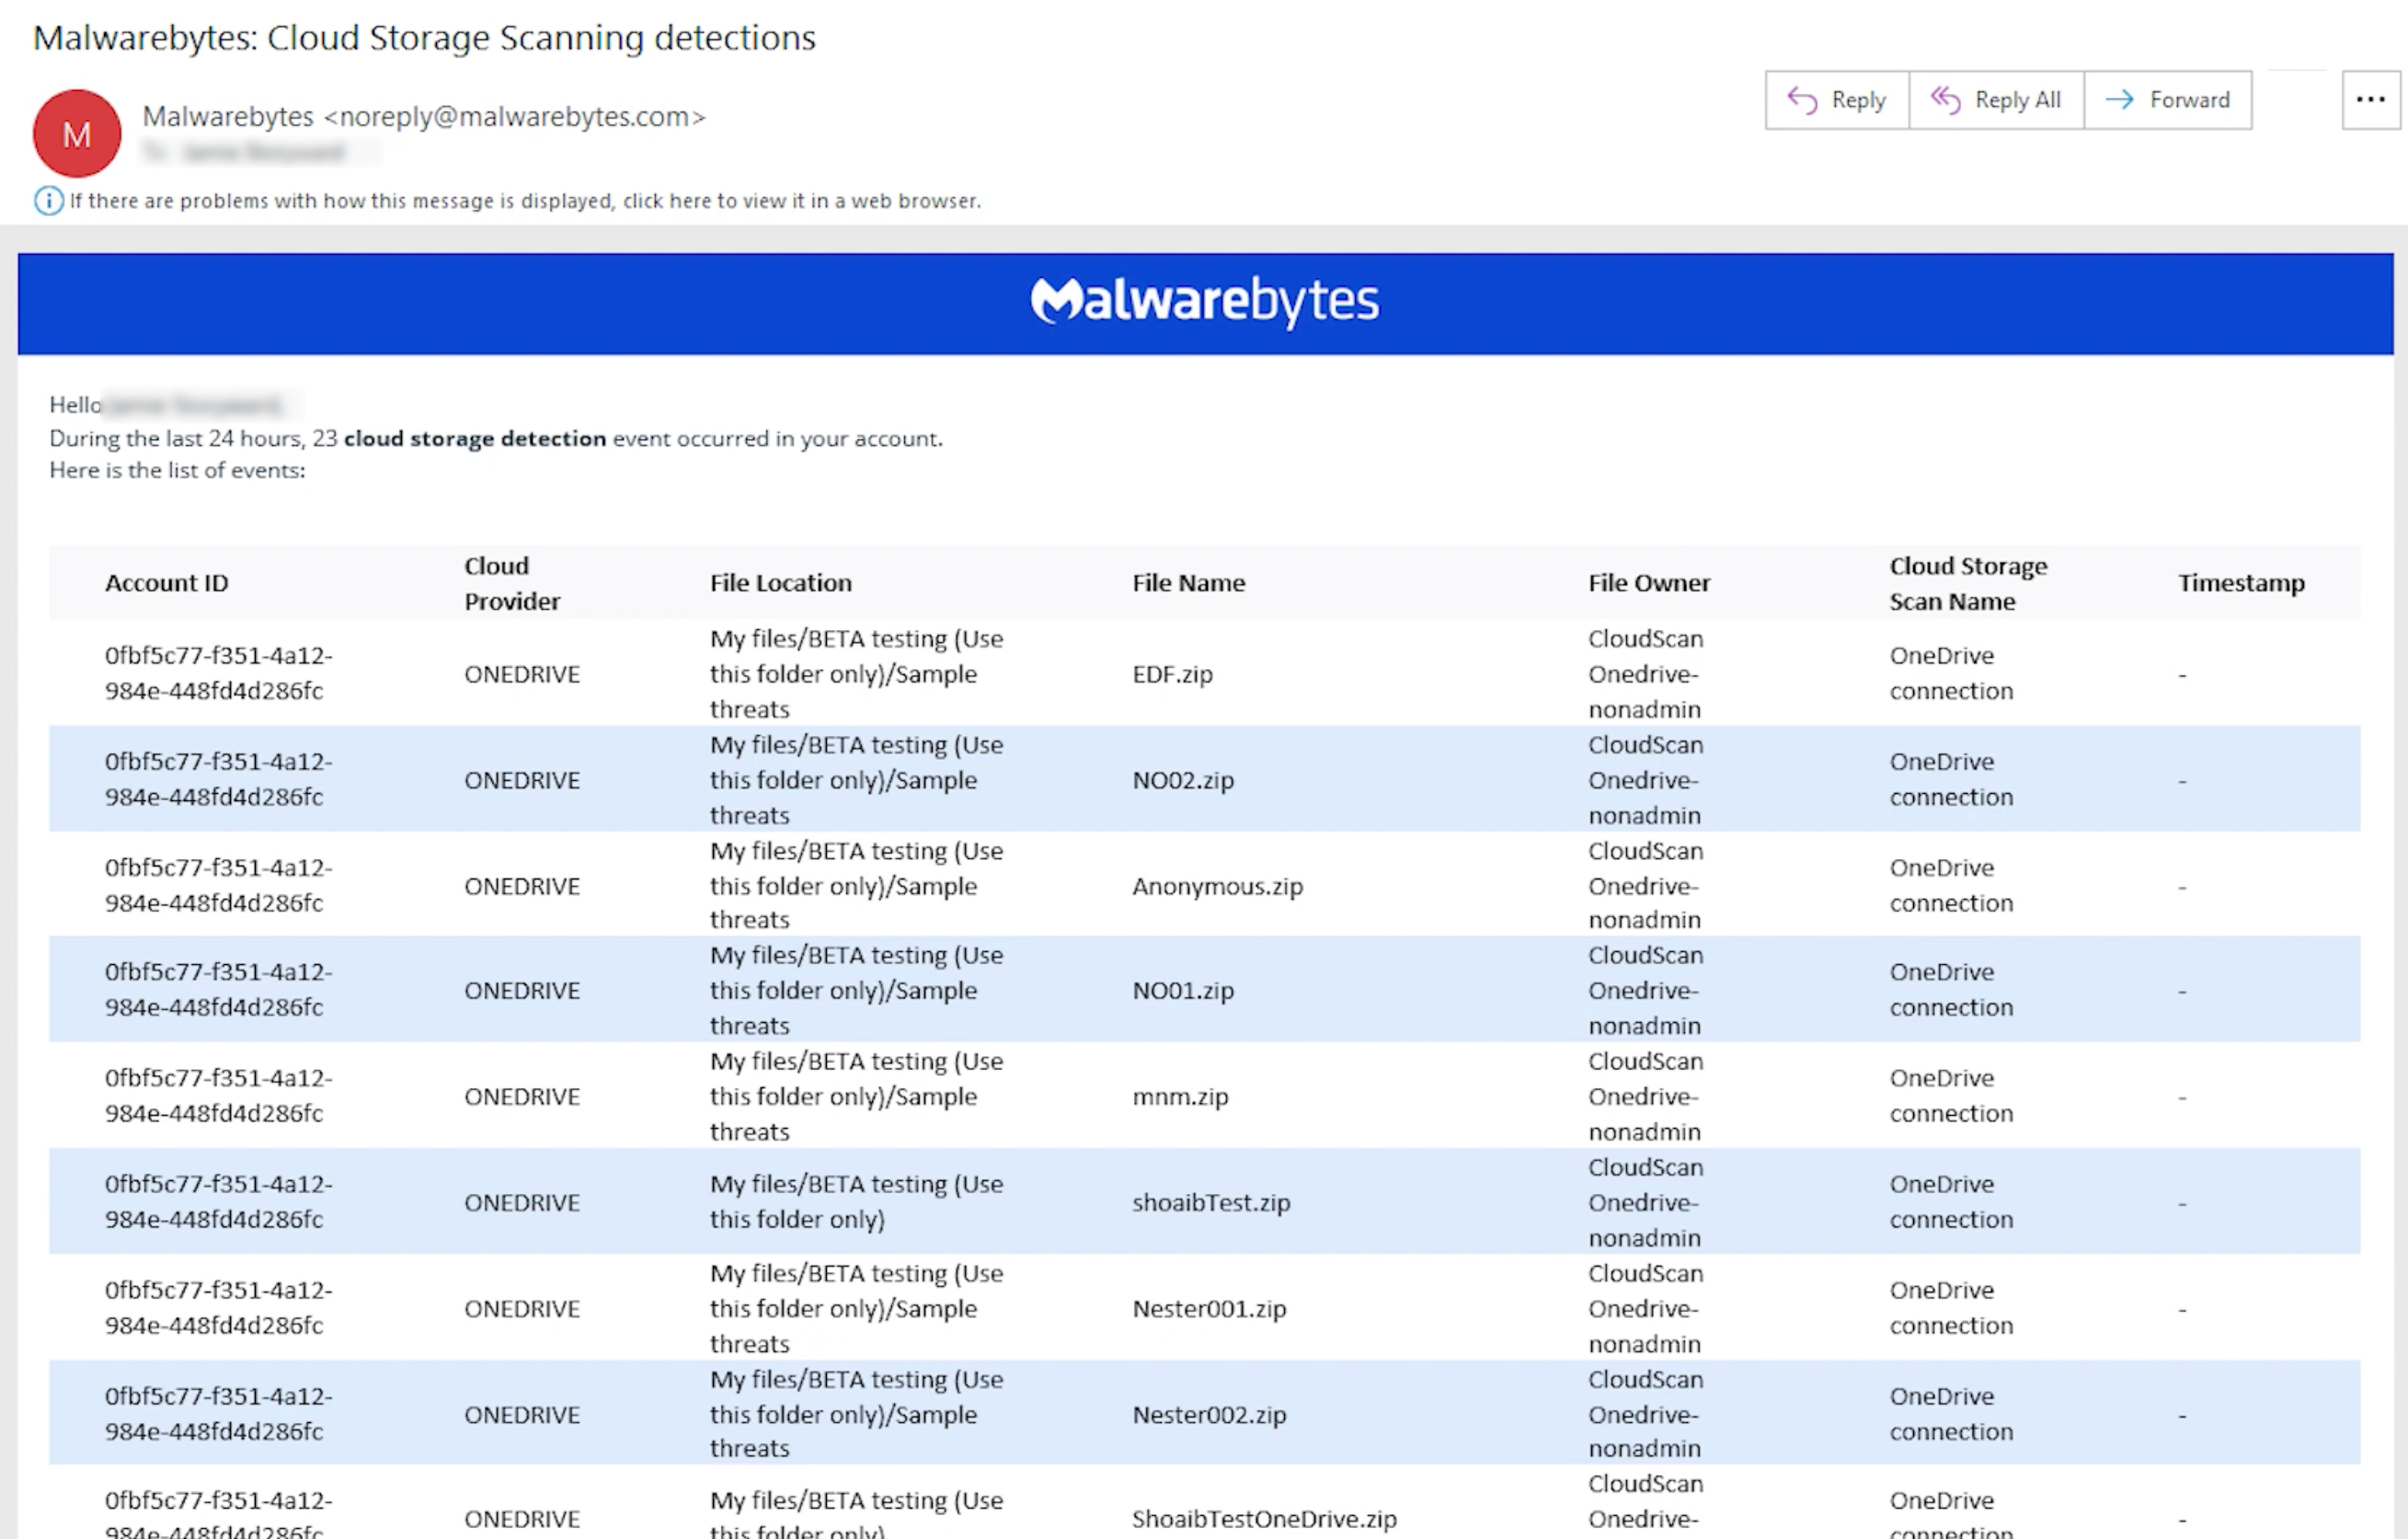Select the NO02.zip file name
This screenshot has height=1539, width=2408.
(1183, 781)
